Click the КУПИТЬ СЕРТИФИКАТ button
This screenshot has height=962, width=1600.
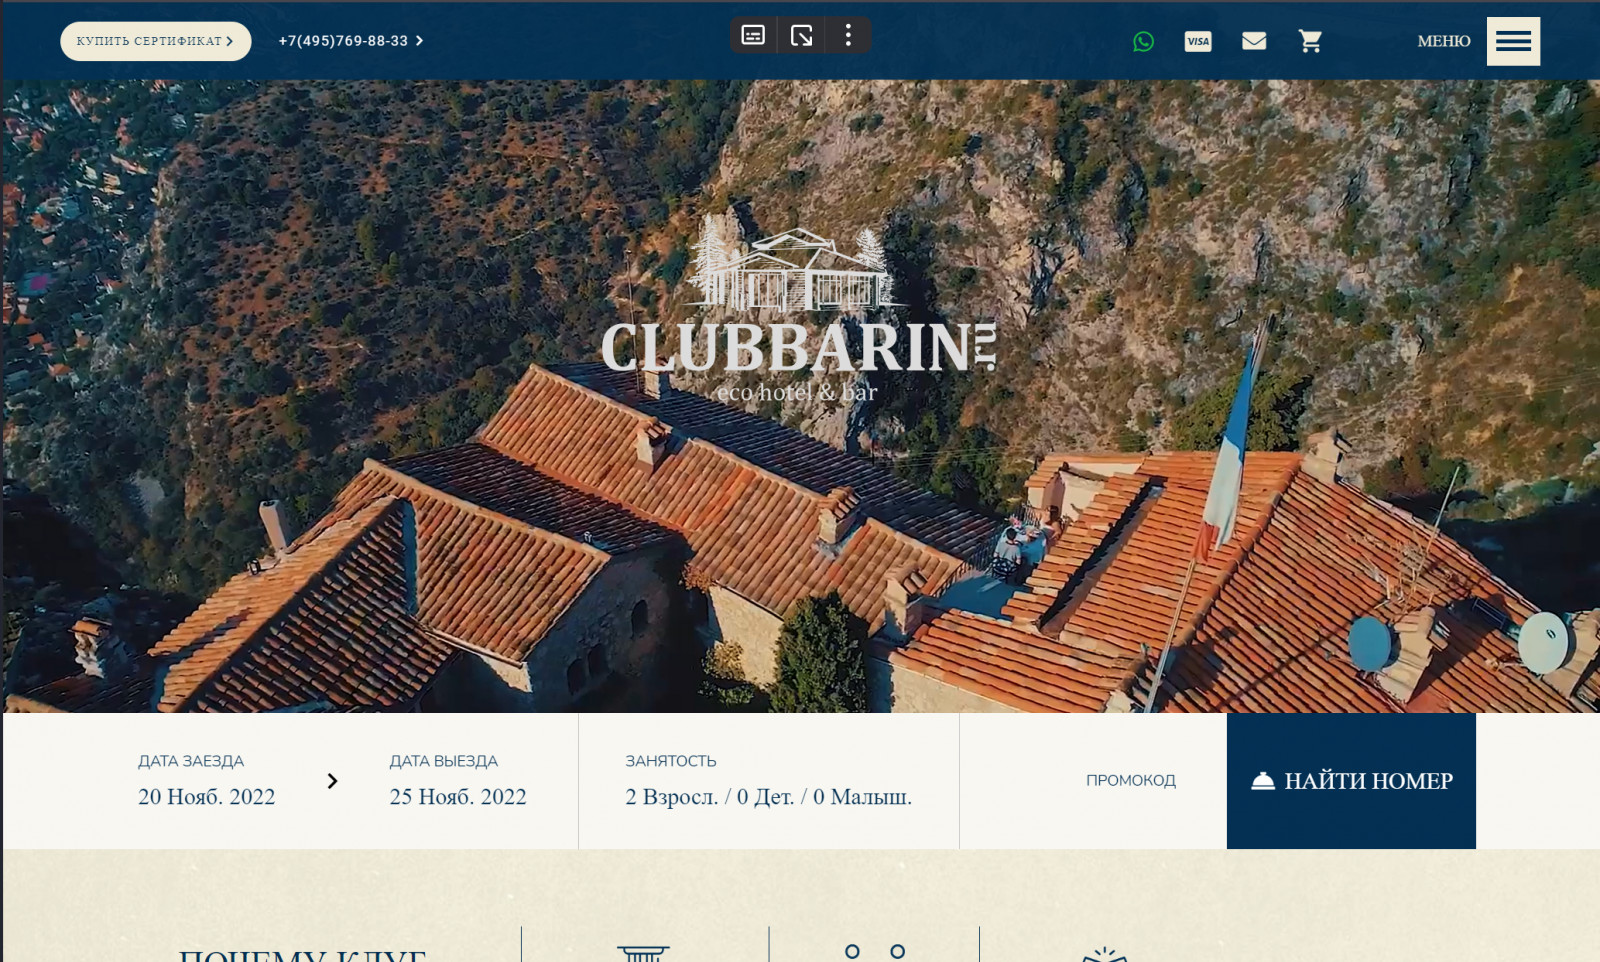155,41
